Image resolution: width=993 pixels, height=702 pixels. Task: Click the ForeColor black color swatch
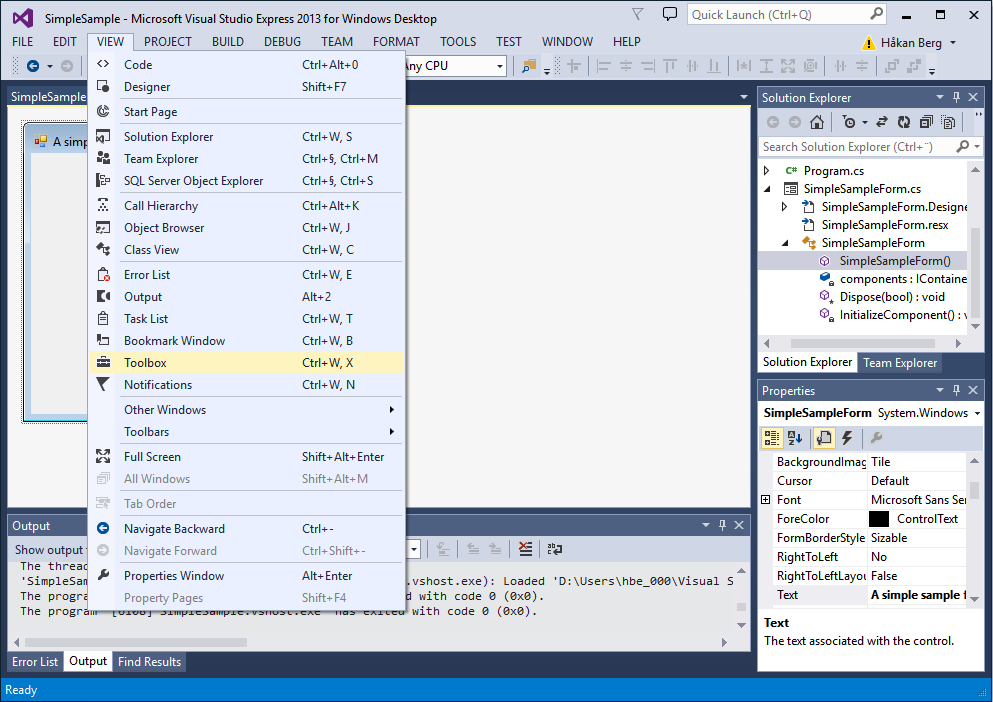879,519
